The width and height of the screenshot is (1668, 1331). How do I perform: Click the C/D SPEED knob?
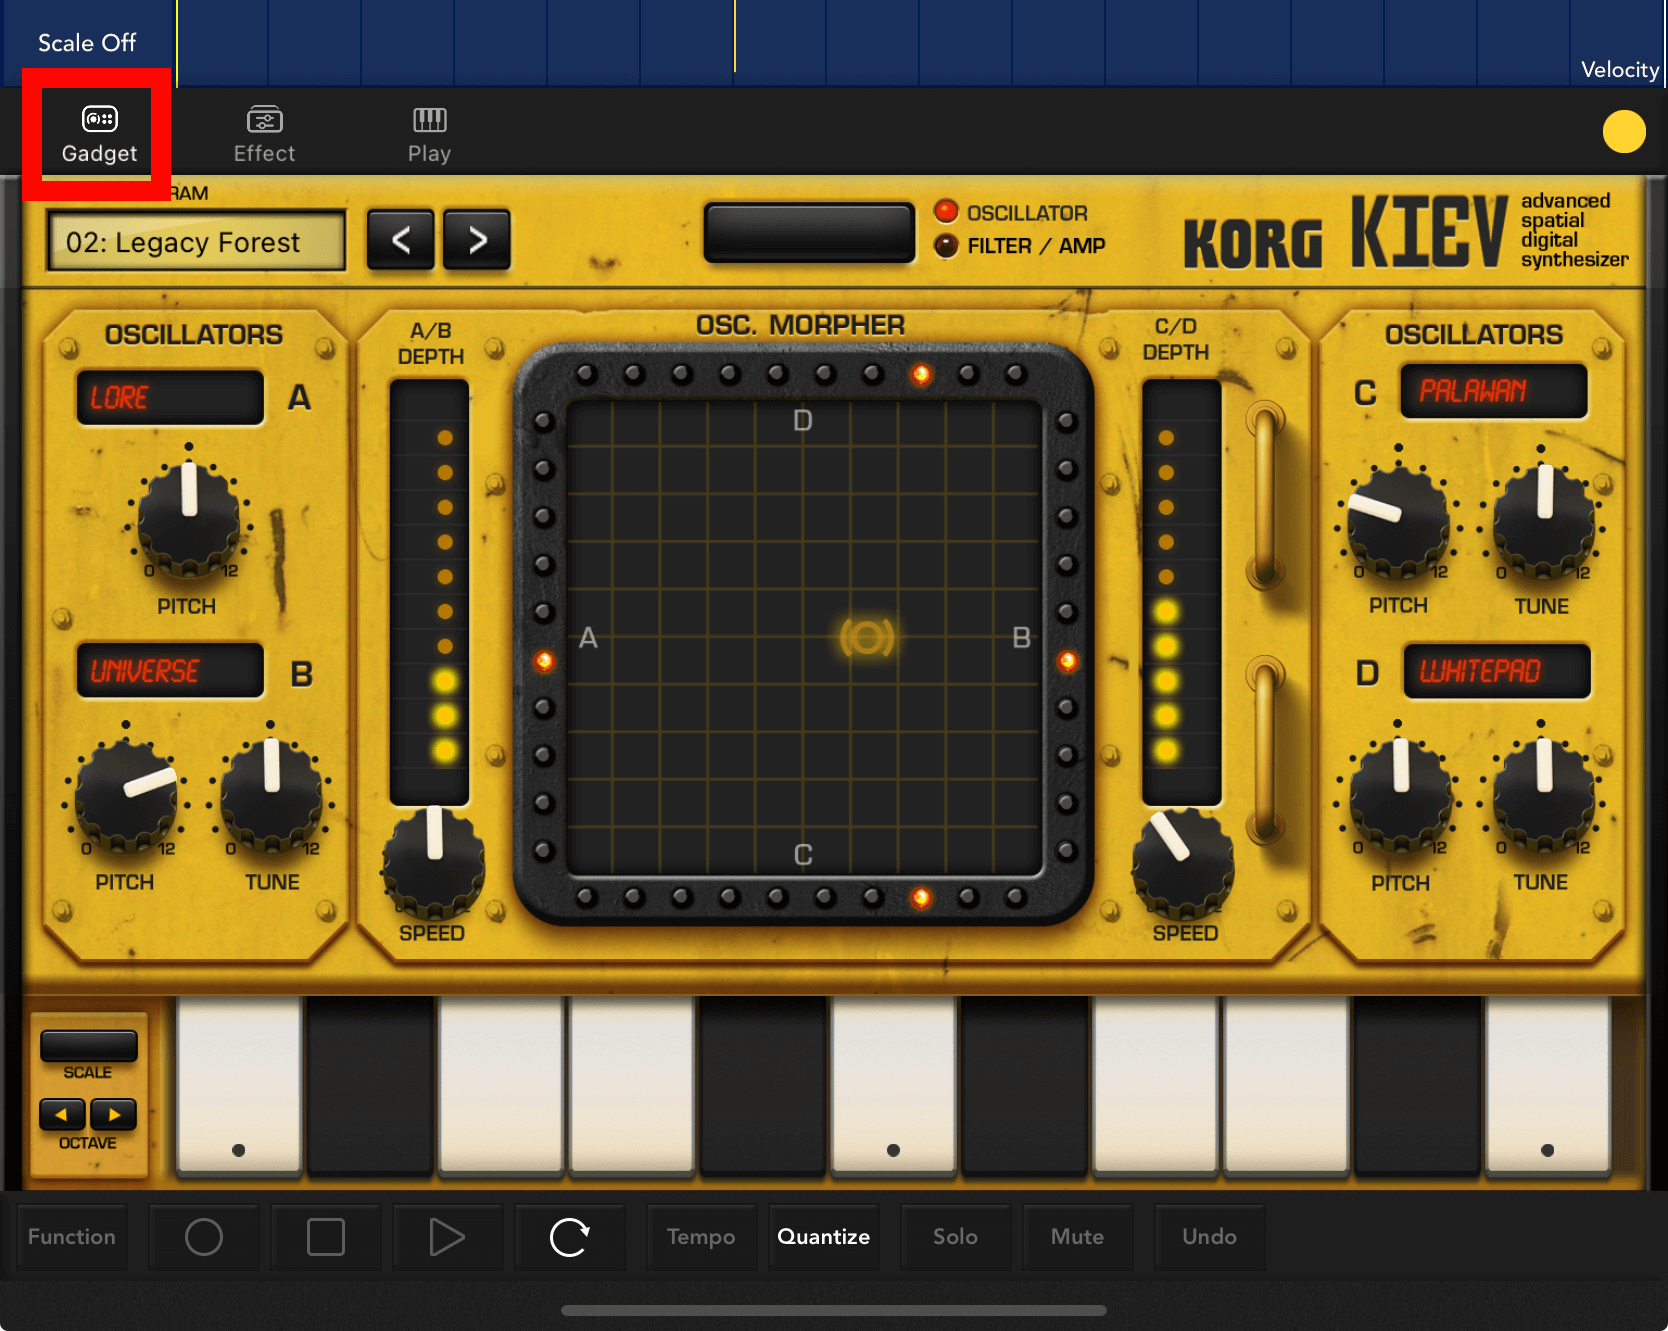tap(1183, 862)
